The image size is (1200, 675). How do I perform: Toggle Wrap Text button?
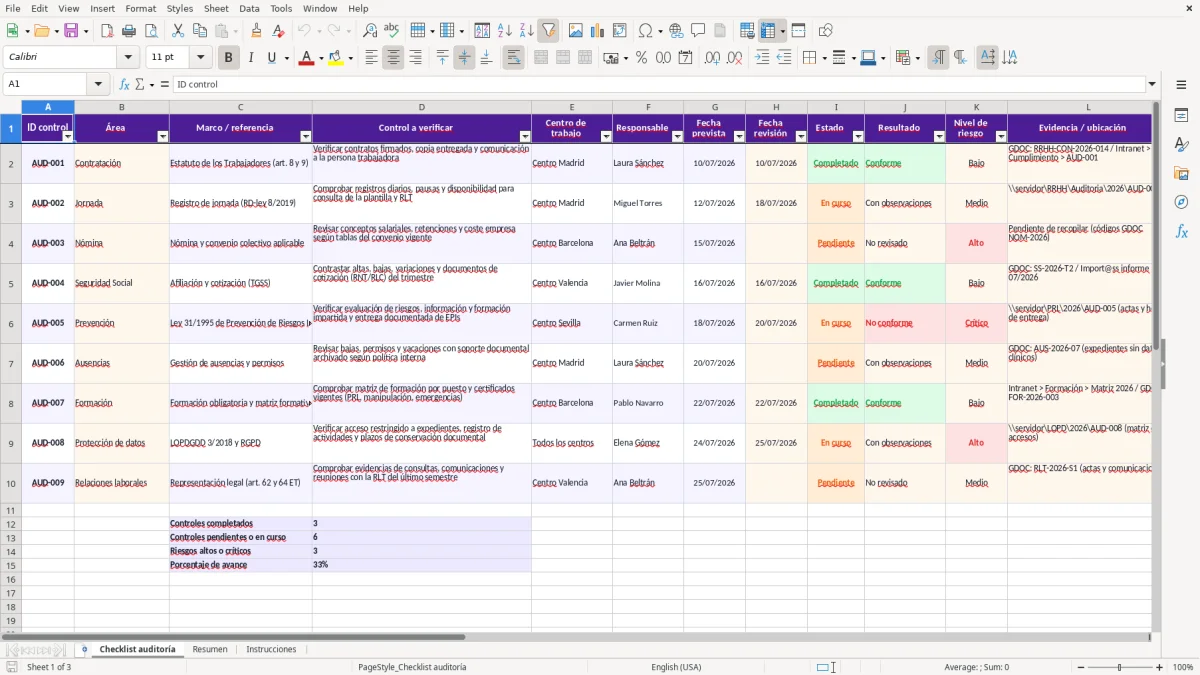513,58
